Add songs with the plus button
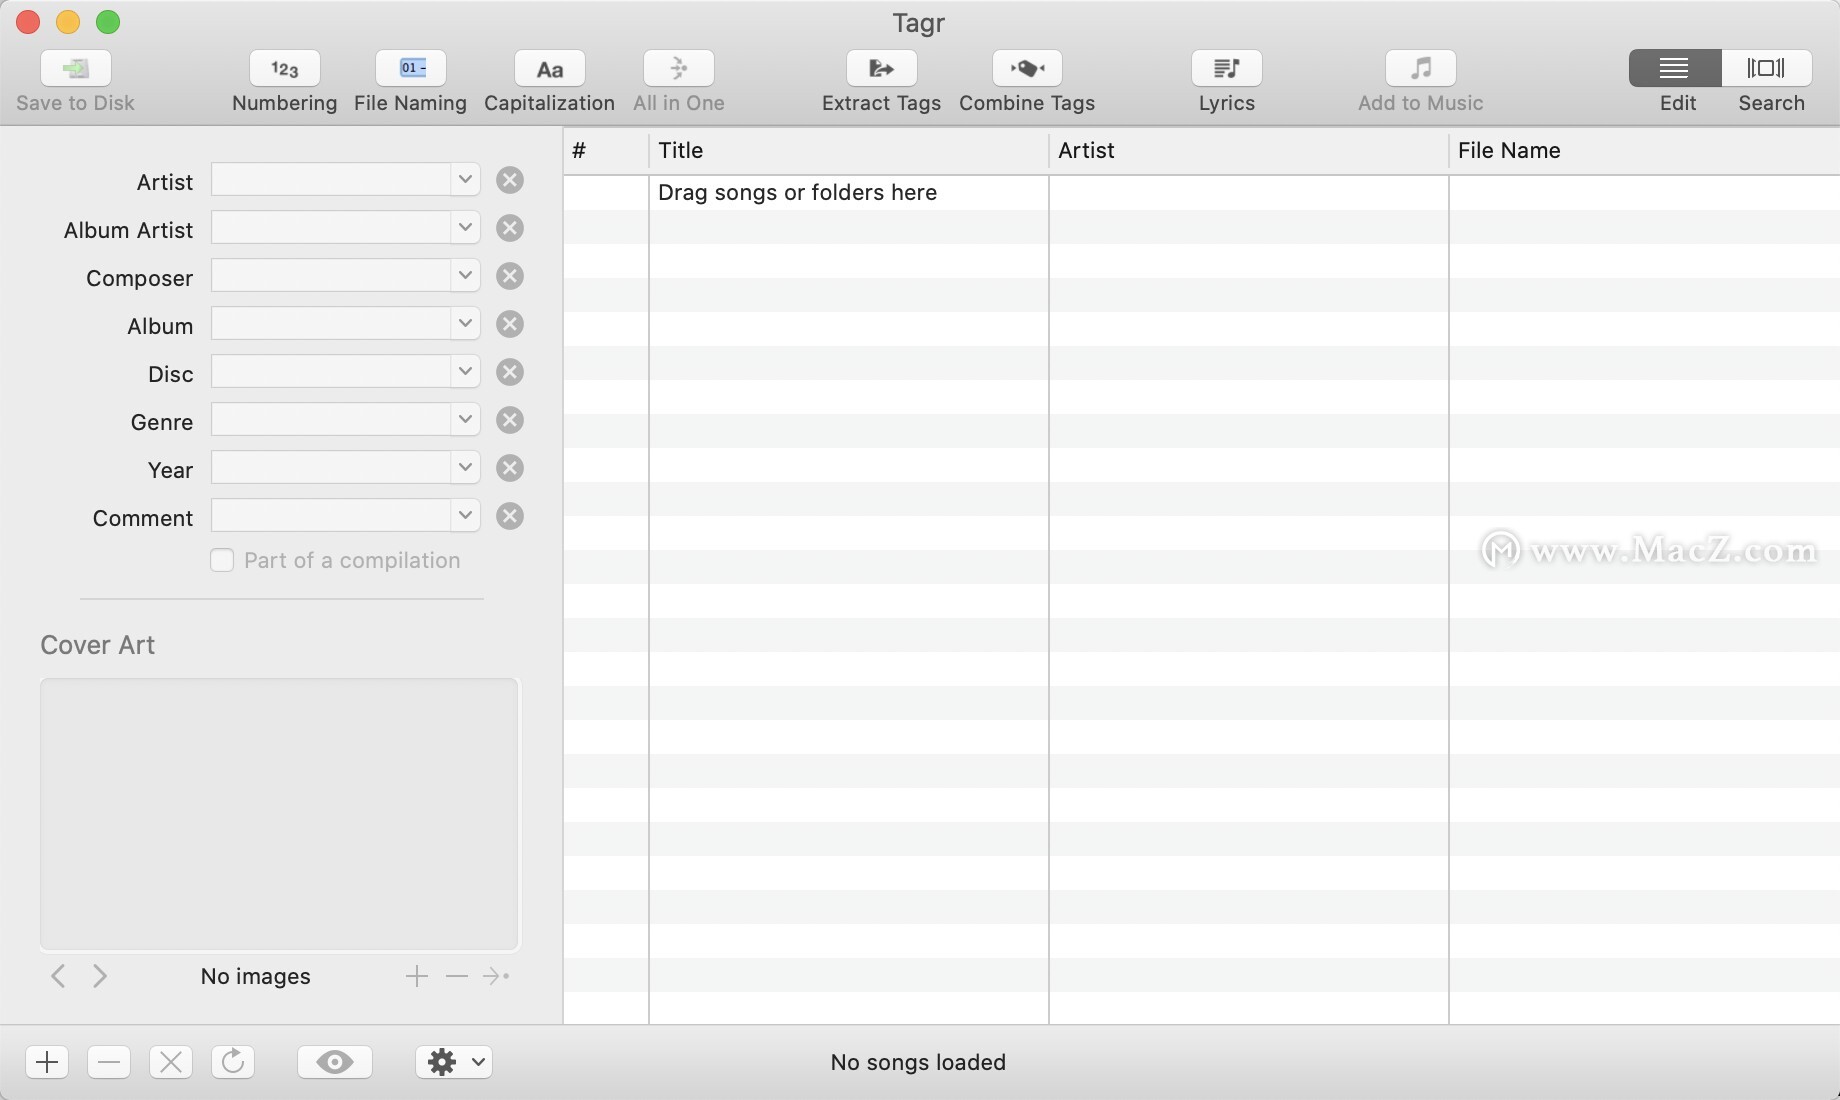Viewport: 1840px width, 1100px height. (47, 1061)
